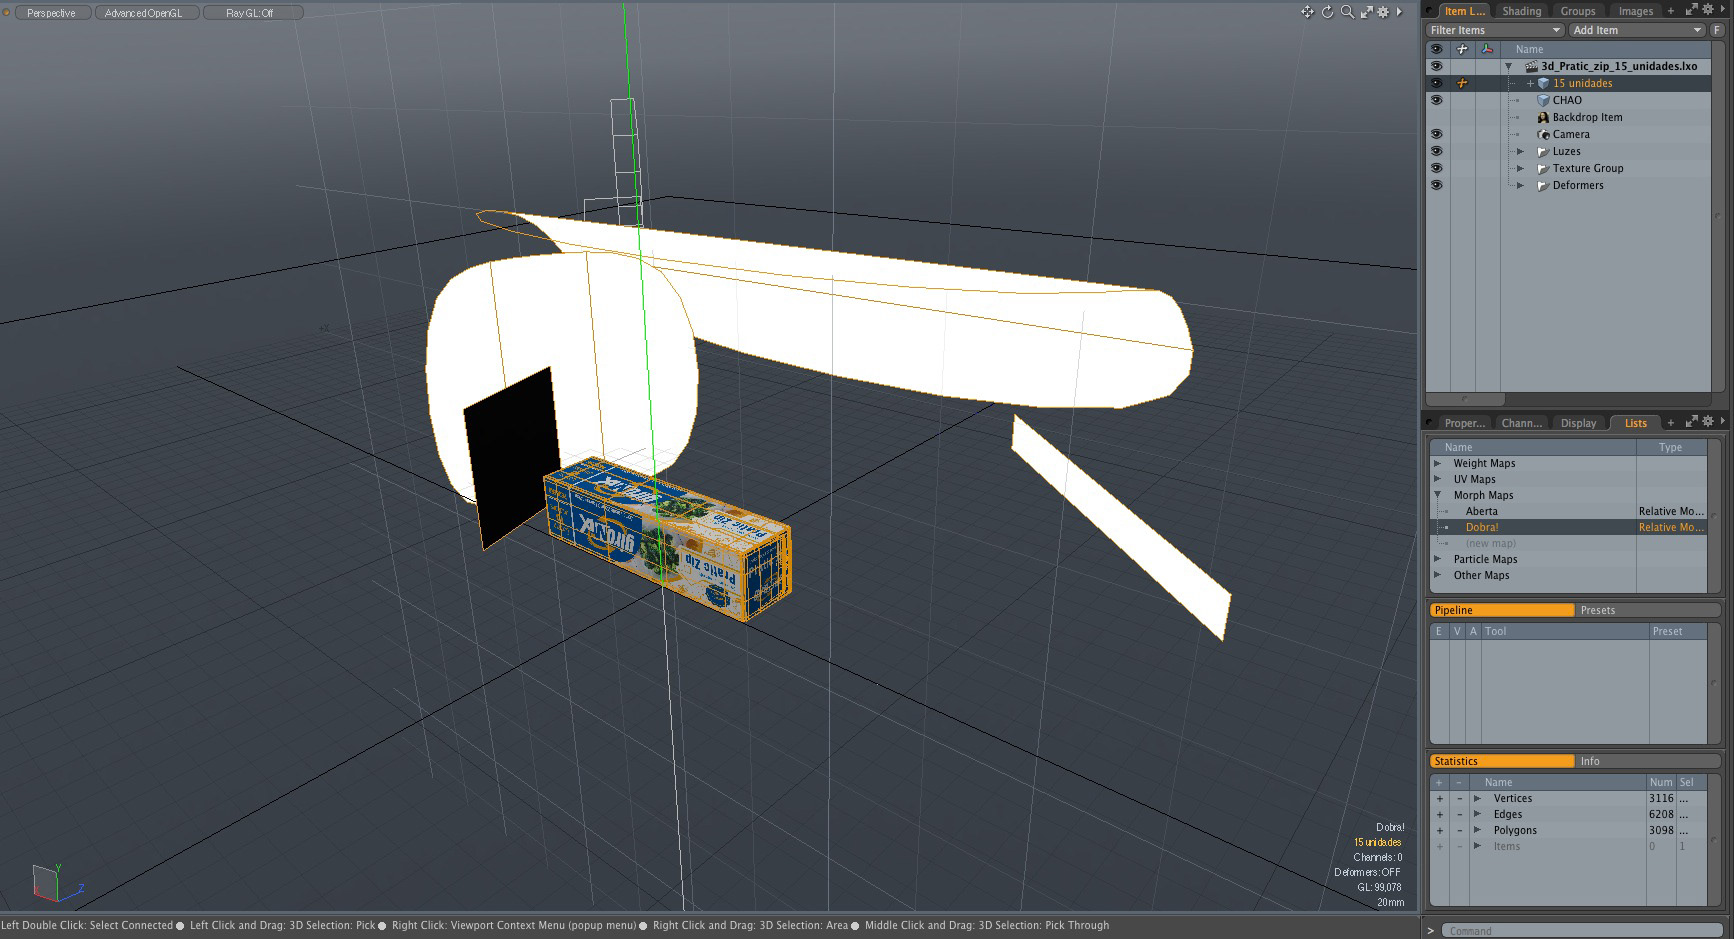This screenshot has width=1734, height=939.
Task: Click the minus button for Polygons statistics
Action: (x=1459, y=830)
